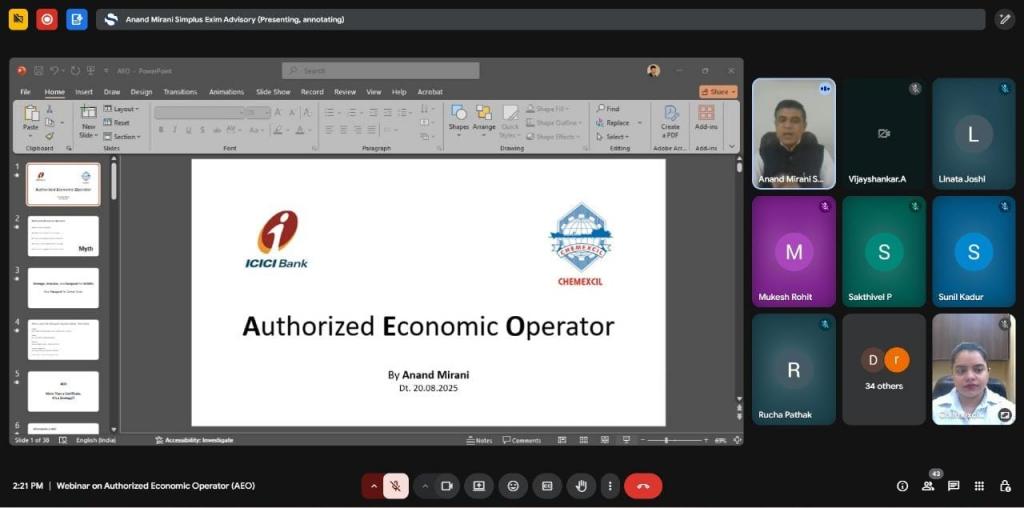
Task: Click the yellow transcription-off icon at top left
Action: (18, 19)
